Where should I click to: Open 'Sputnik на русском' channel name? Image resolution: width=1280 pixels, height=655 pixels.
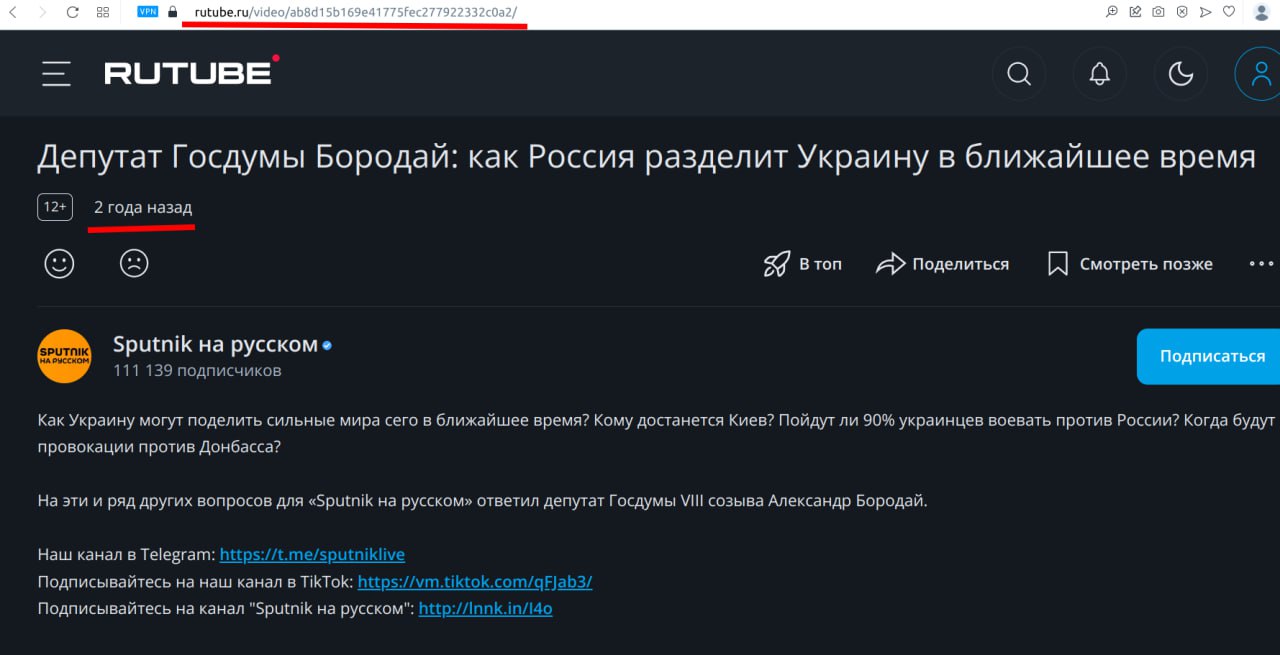click(x=215, y=345)
